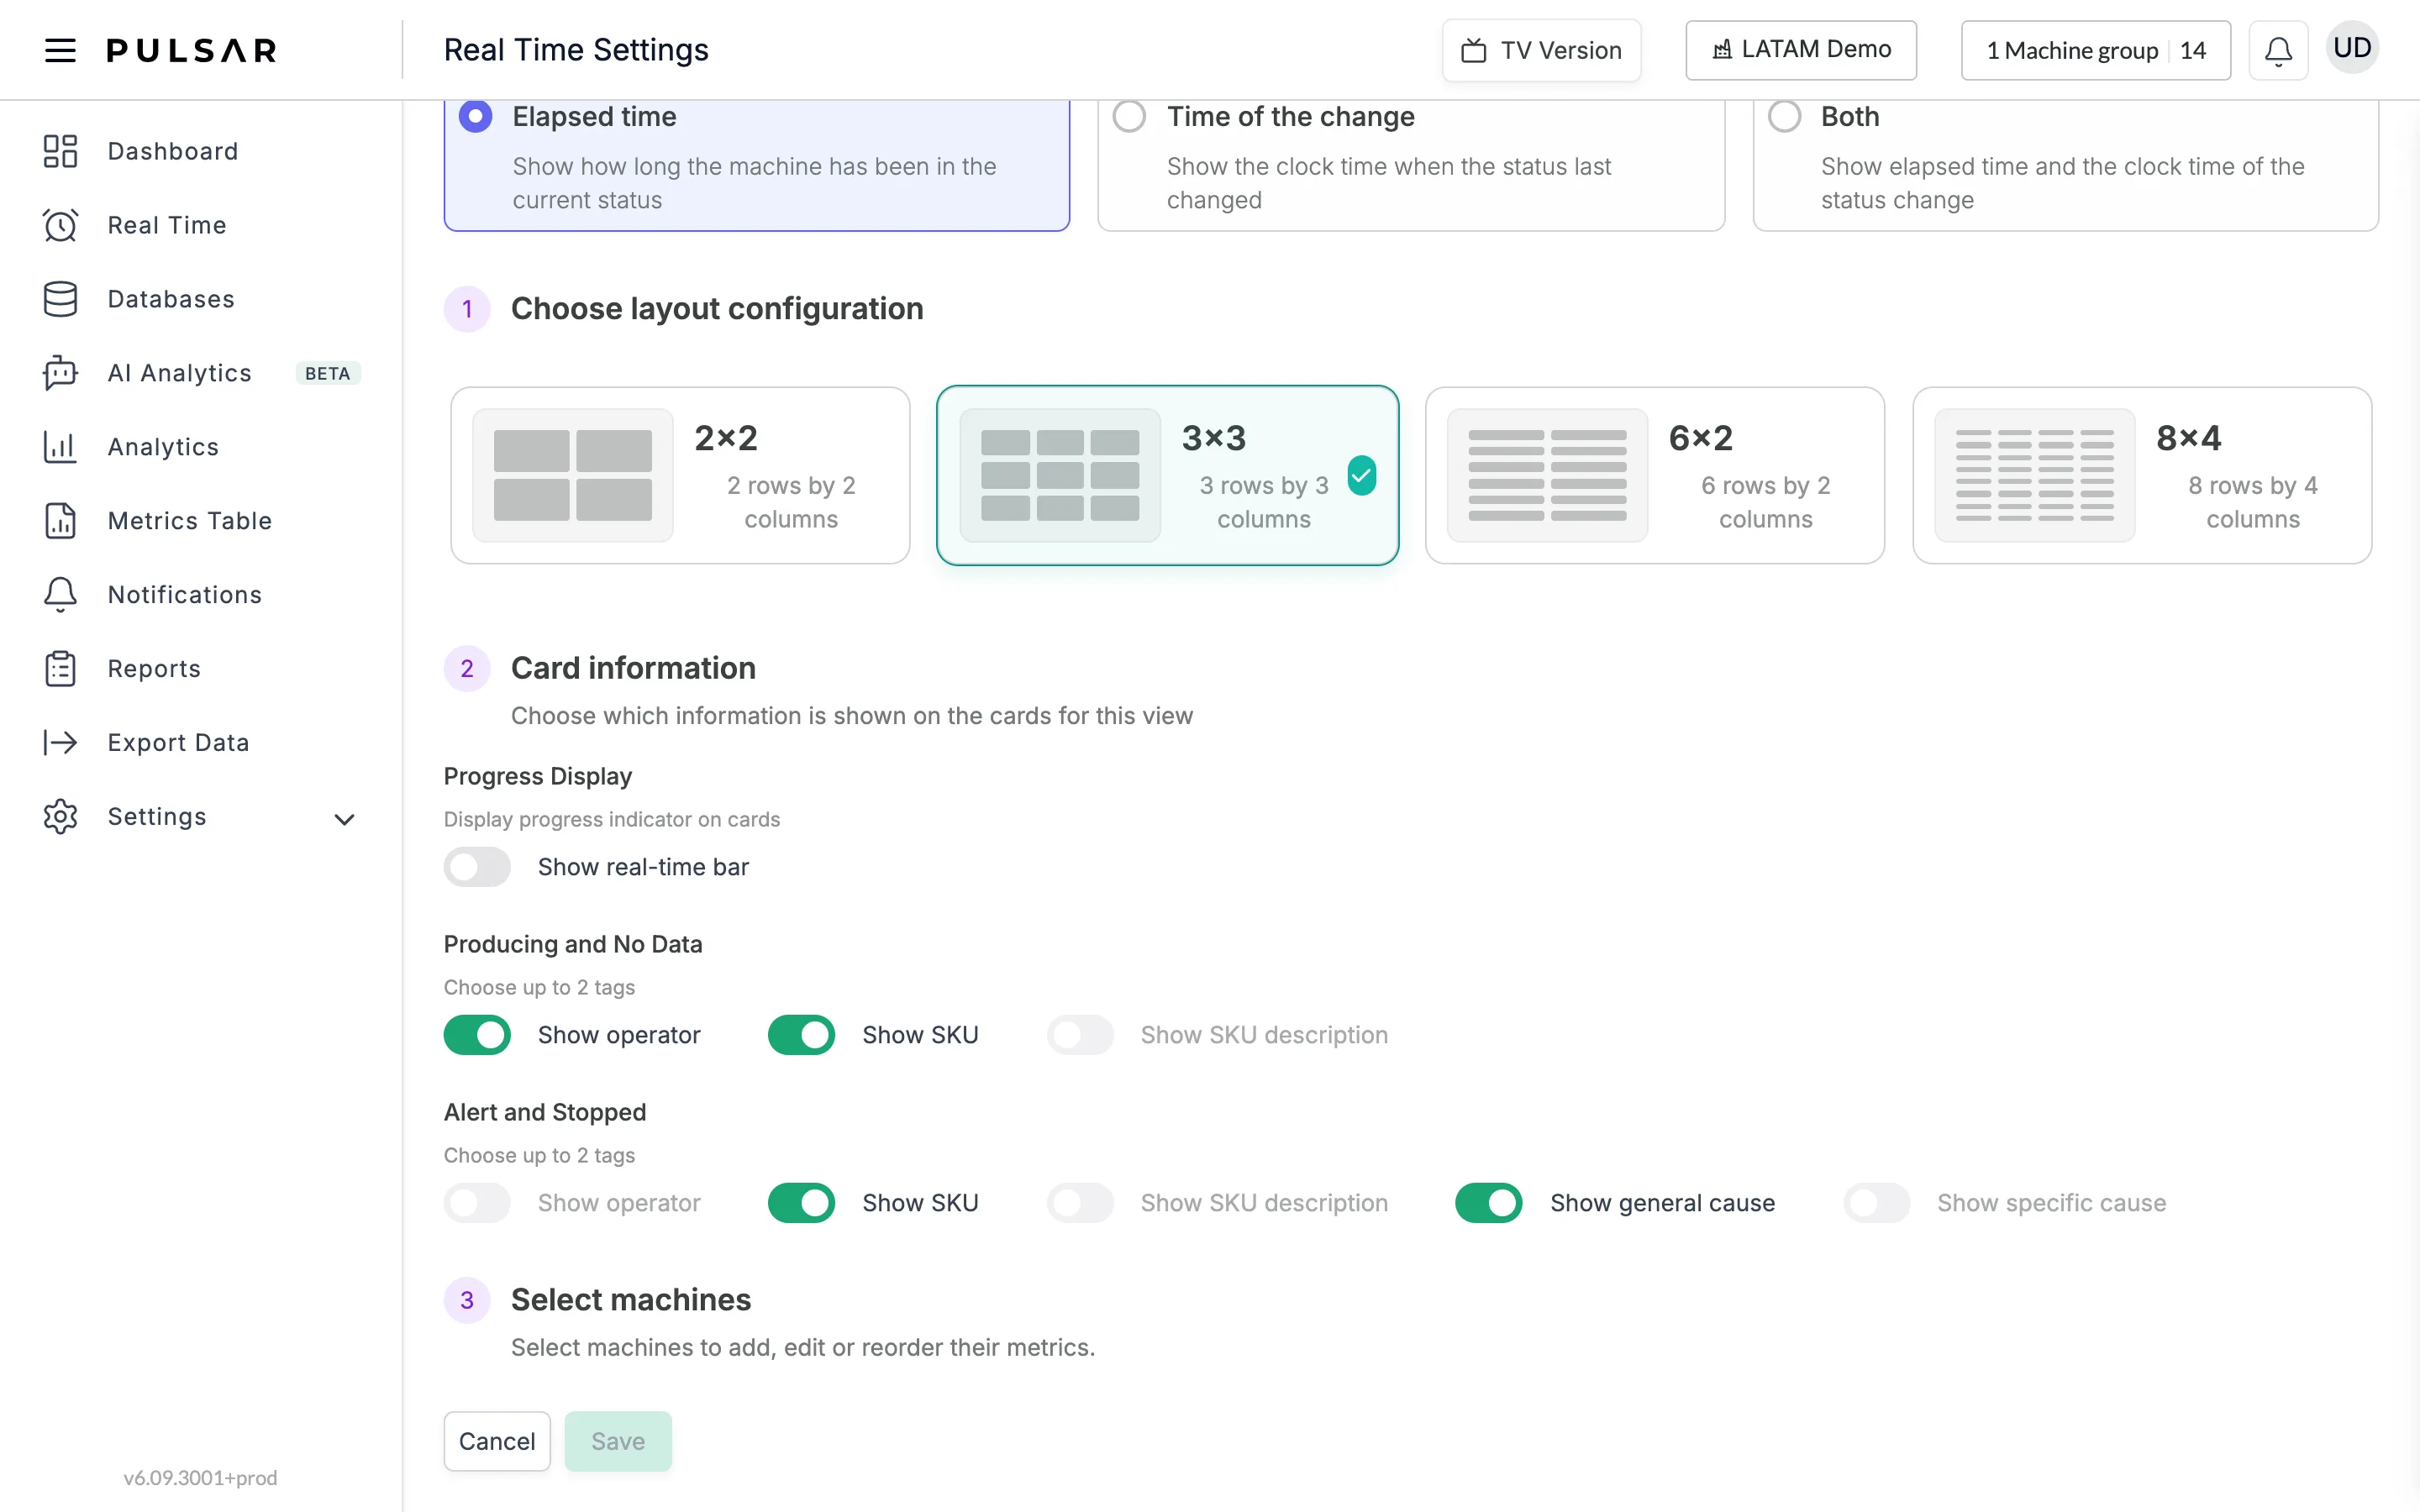Enable the Show real-time bar toggle
The image size is (2420, 1512).
coord(478,867)
